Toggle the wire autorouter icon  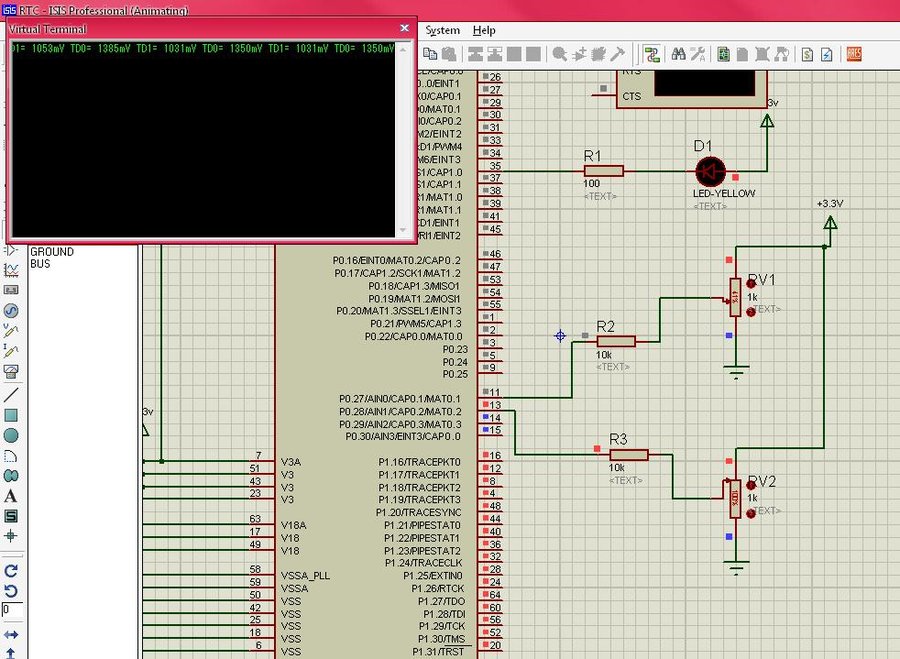[652, 54]
